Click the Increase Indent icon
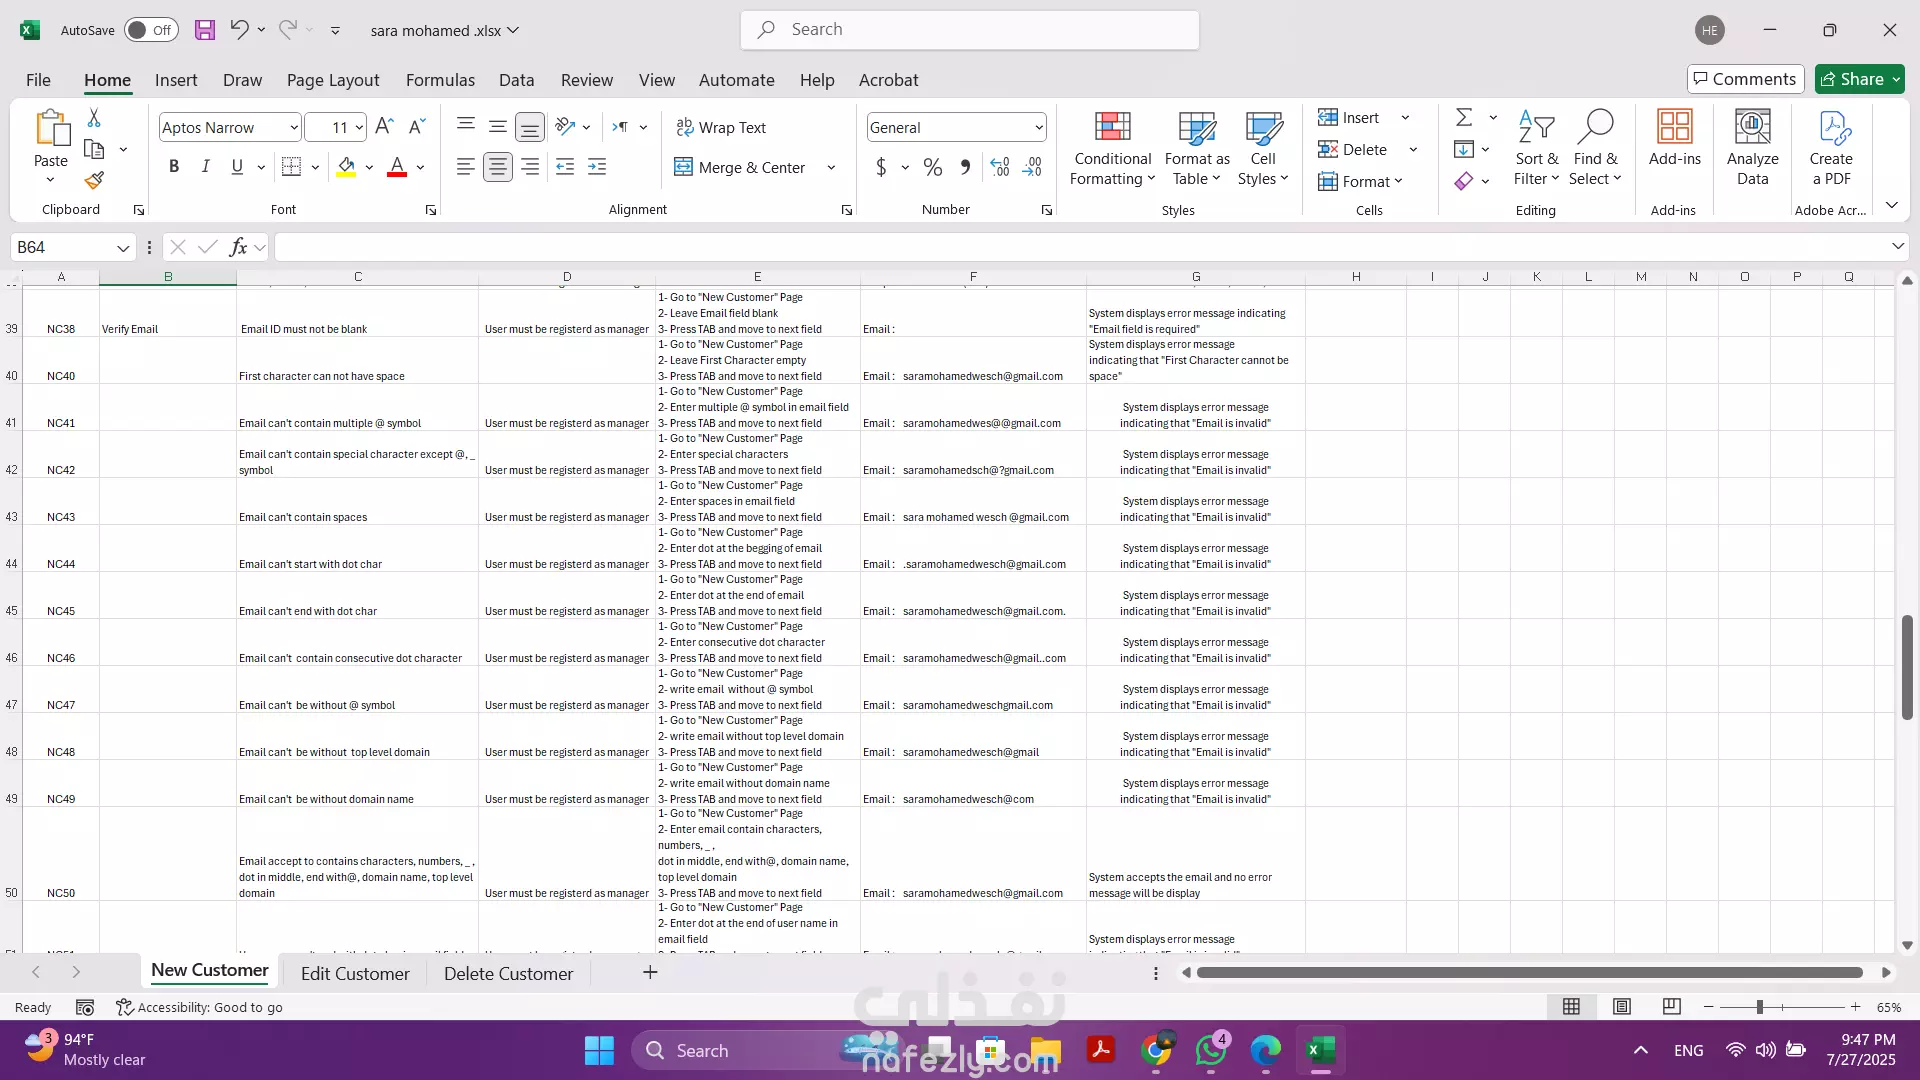The image size is (1920, 1080). [x=597, y=167]
